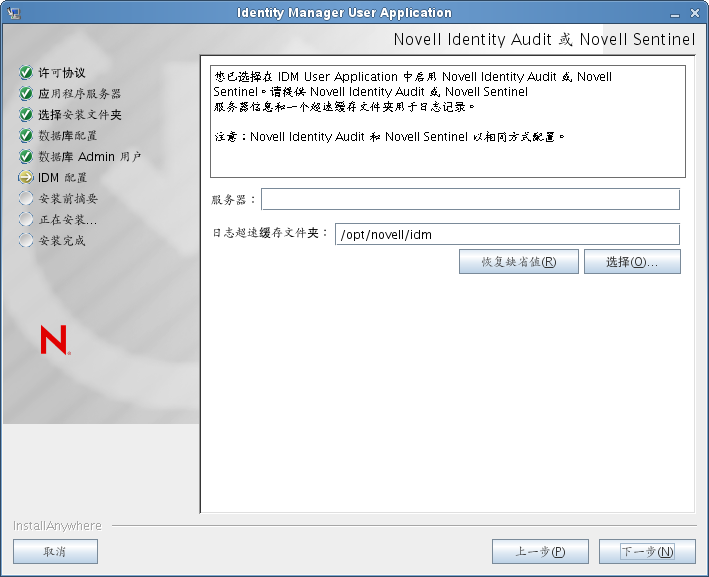Click the 应用程序服务器 step label
The height and width of the screenshot is (577, 709).
[x=80, y=94]
